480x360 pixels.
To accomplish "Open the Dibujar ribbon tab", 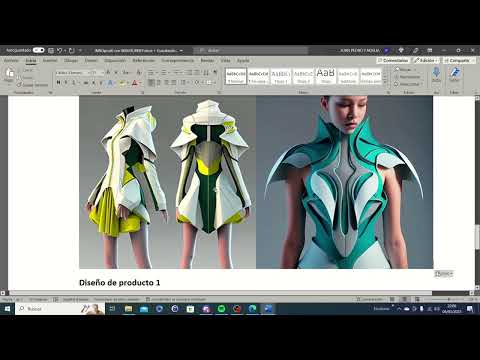I will [71, 60].
